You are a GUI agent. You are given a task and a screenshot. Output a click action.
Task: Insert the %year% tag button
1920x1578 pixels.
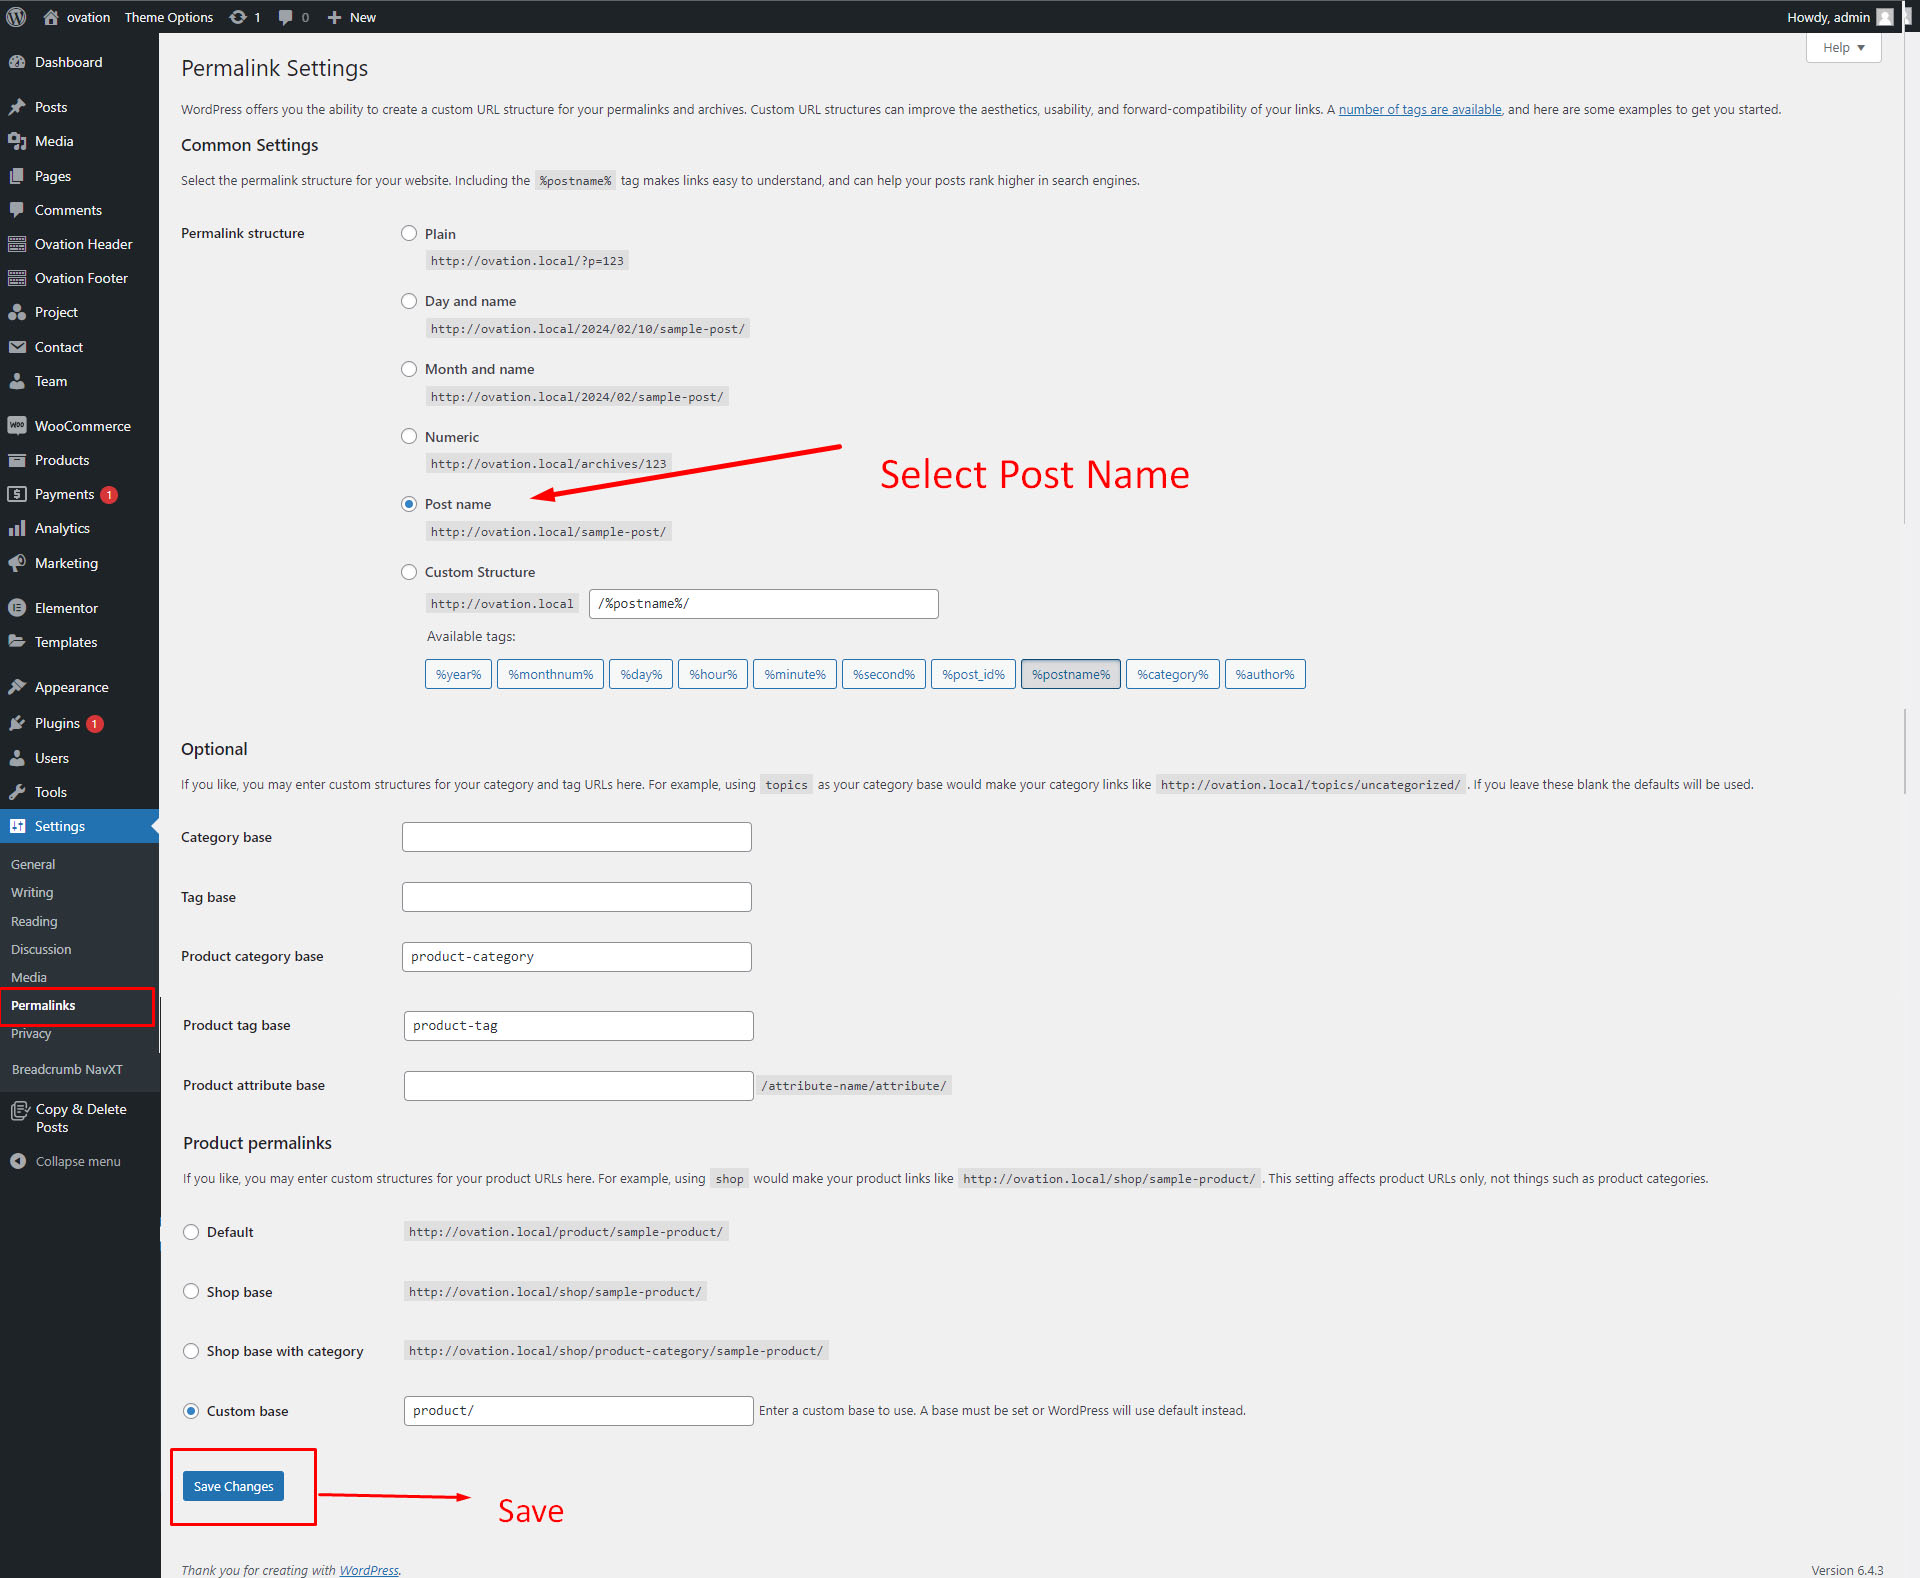point(458,674)
